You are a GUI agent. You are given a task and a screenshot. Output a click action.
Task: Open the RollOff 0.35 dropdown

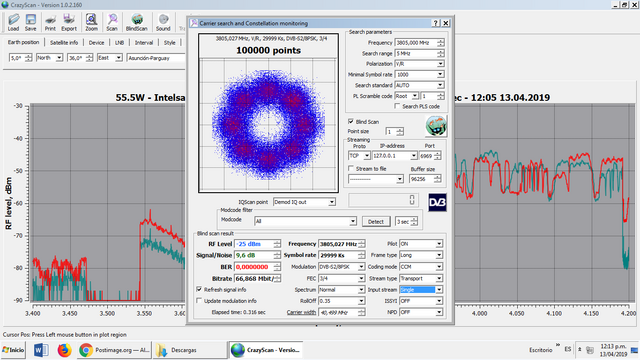pyautogui.click(x=361, y=301)
